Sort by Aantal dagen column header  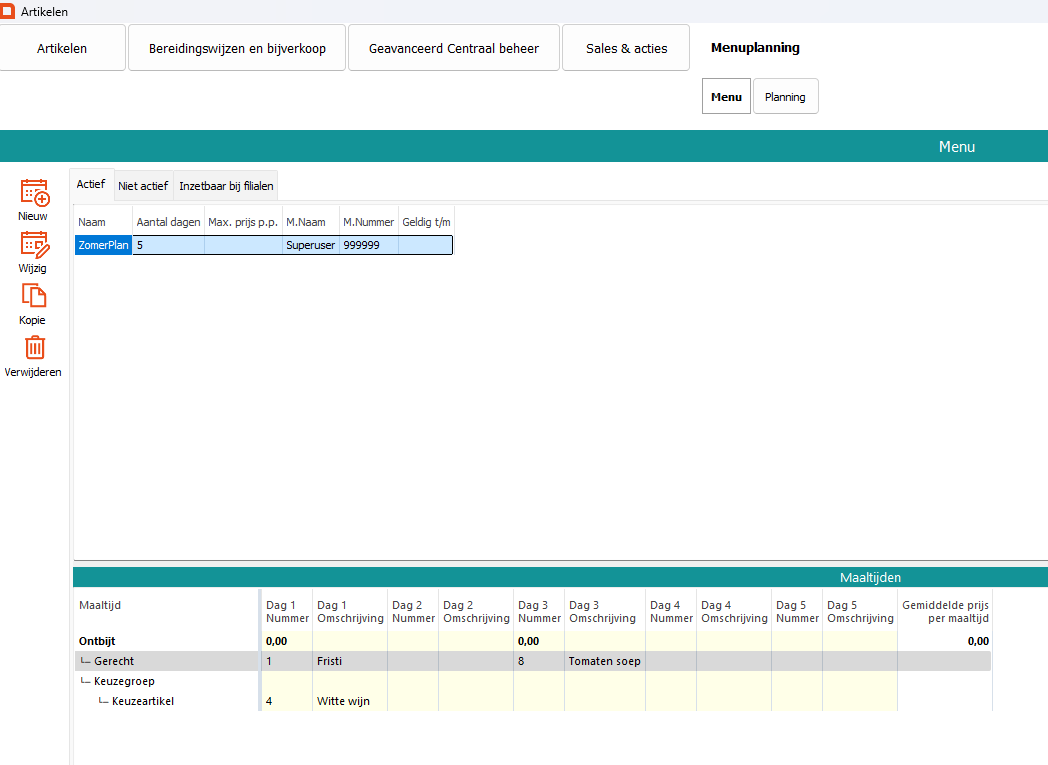pyautogui.click(x=168, y=222)
